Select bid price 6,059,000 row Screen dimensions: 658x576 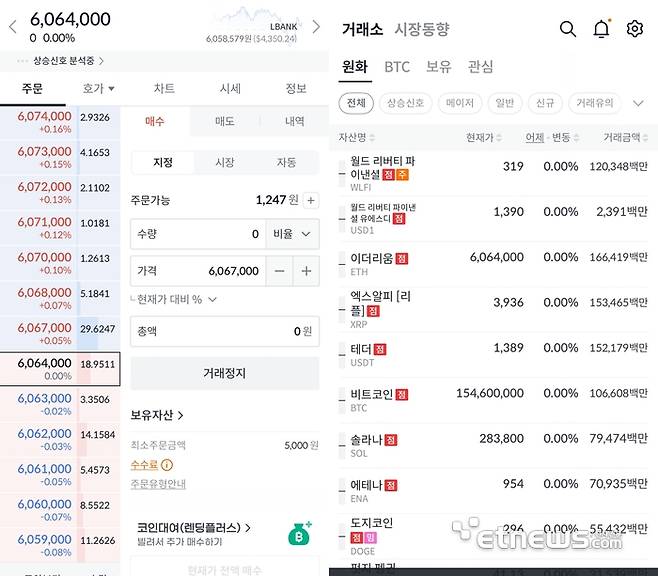(x=60, y=545)
